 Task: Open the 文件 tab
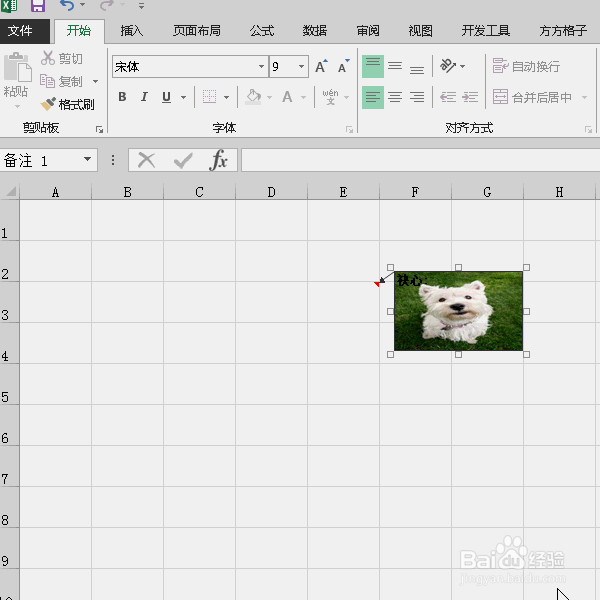coord(24,31)
